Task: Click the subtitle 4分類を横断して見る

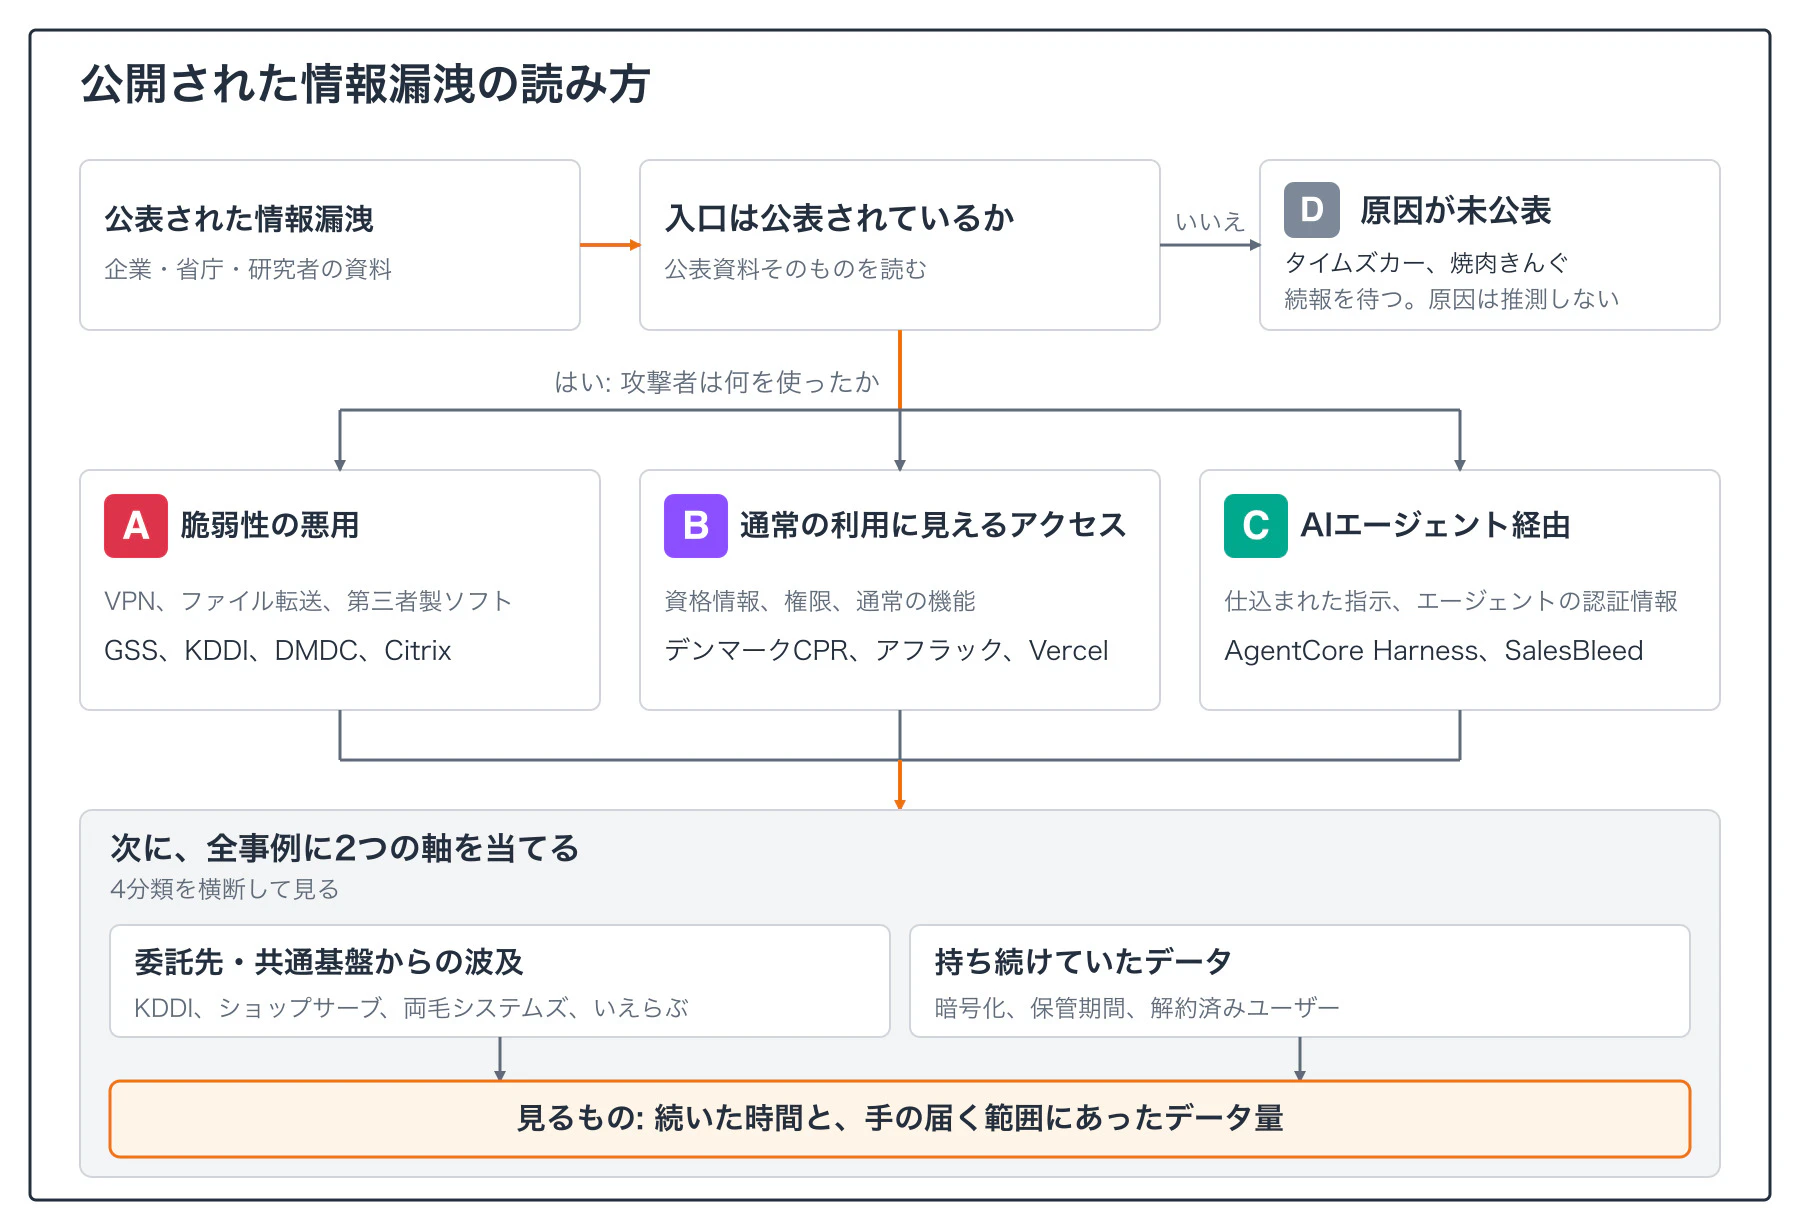Action: point(225,889)
